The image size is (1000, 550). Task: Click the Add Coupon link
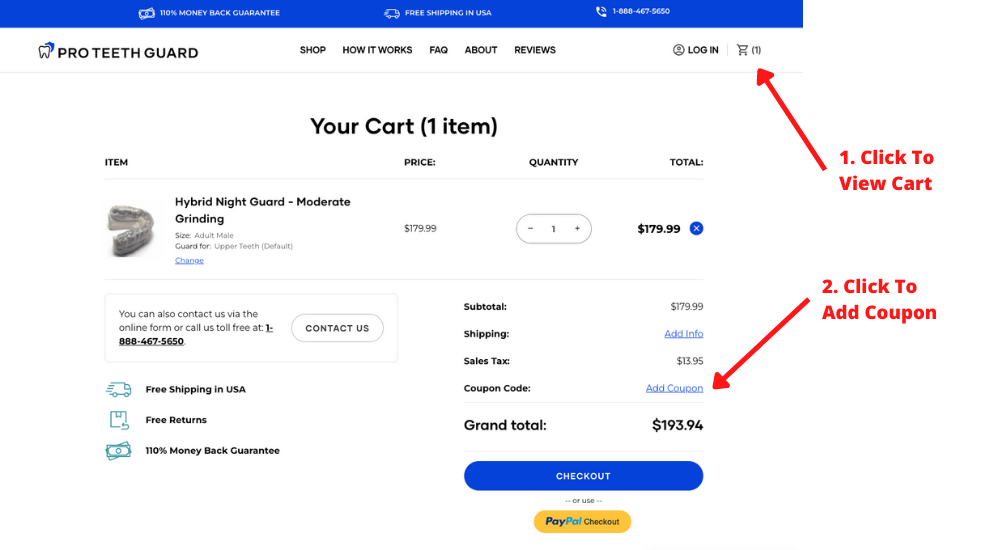pos(674,388)
